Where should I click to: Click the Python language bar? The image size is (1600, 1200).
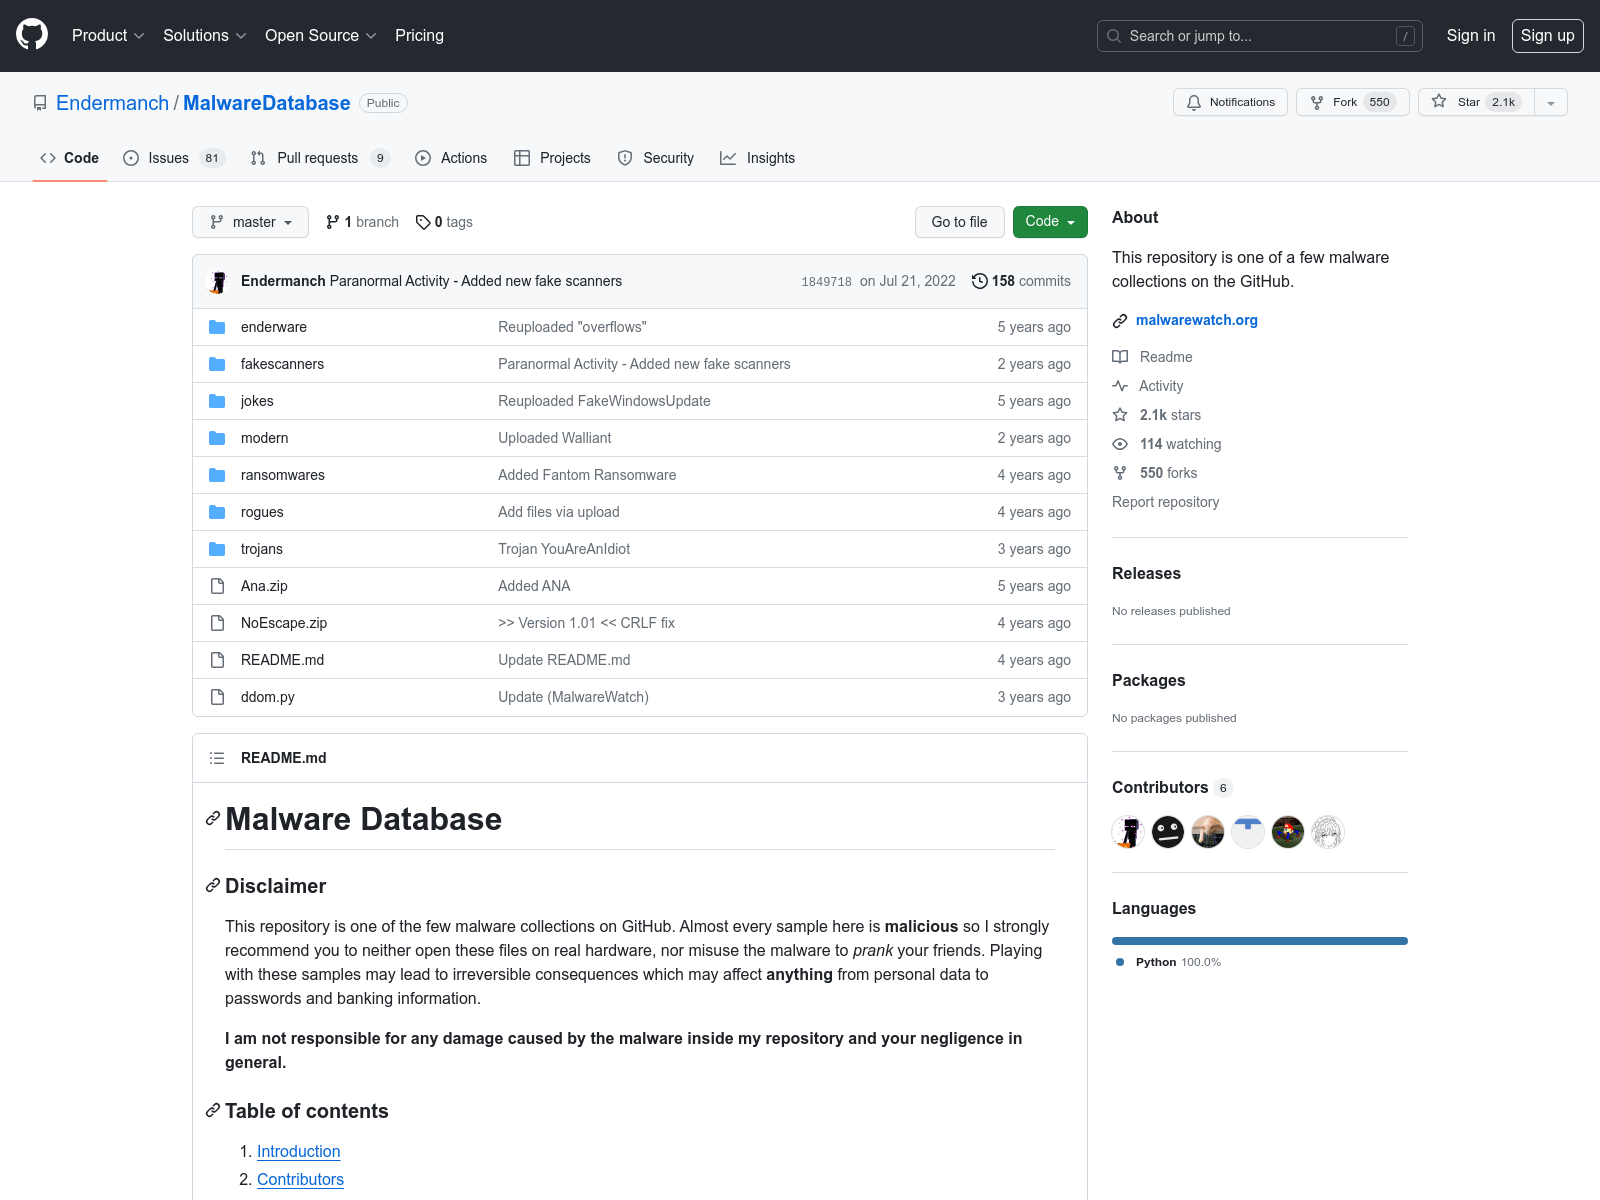coord(1260,941)
